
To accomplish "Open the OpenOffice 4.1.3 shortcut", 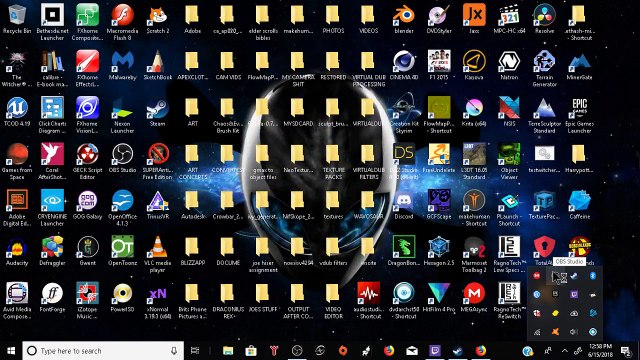I will click(122, 208).
